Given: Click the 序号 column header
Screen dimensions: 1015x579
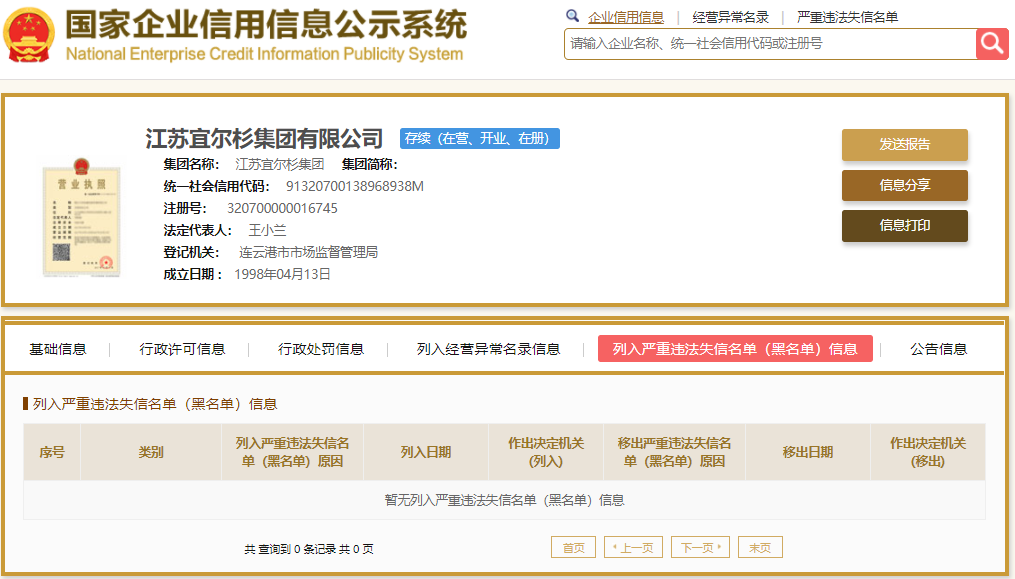Looking at the screenshot, I should 52,452.
